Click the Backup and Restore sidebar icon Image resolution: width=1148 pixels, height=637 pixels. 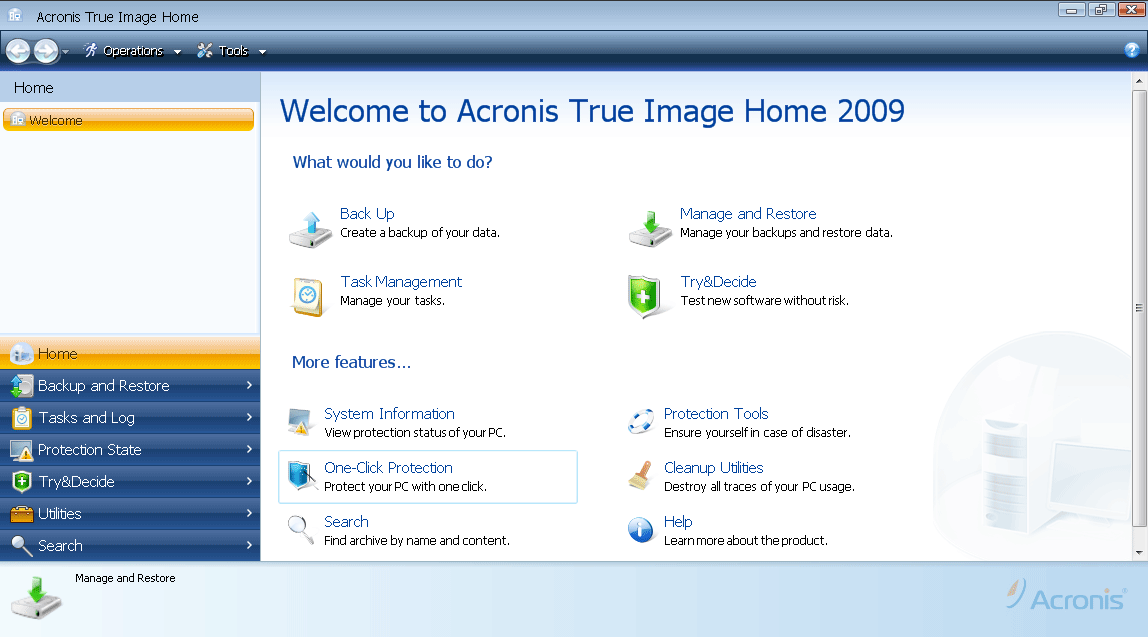pos(21,385)
